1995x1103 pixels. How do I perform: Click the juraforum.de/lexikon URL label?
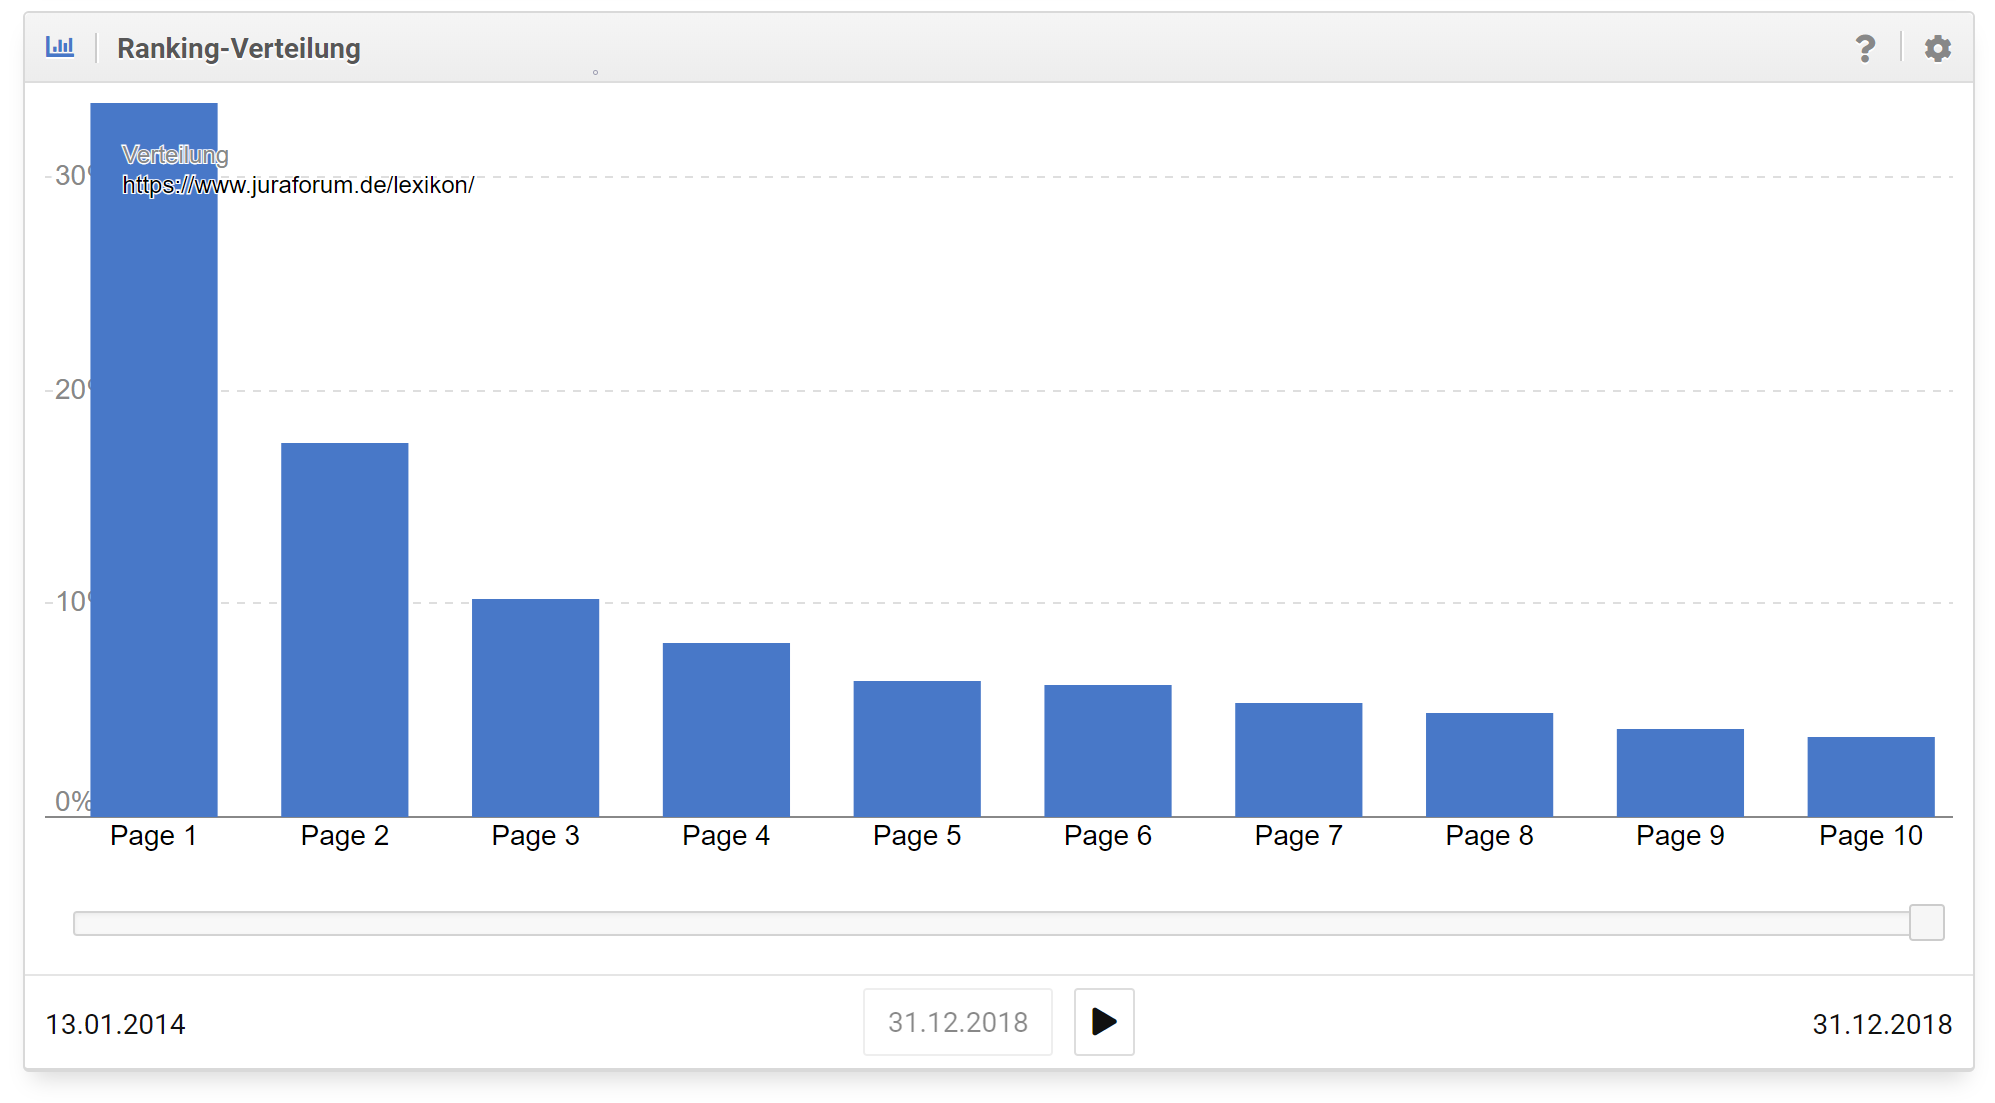pyautogui.click(x=297, y=185)
